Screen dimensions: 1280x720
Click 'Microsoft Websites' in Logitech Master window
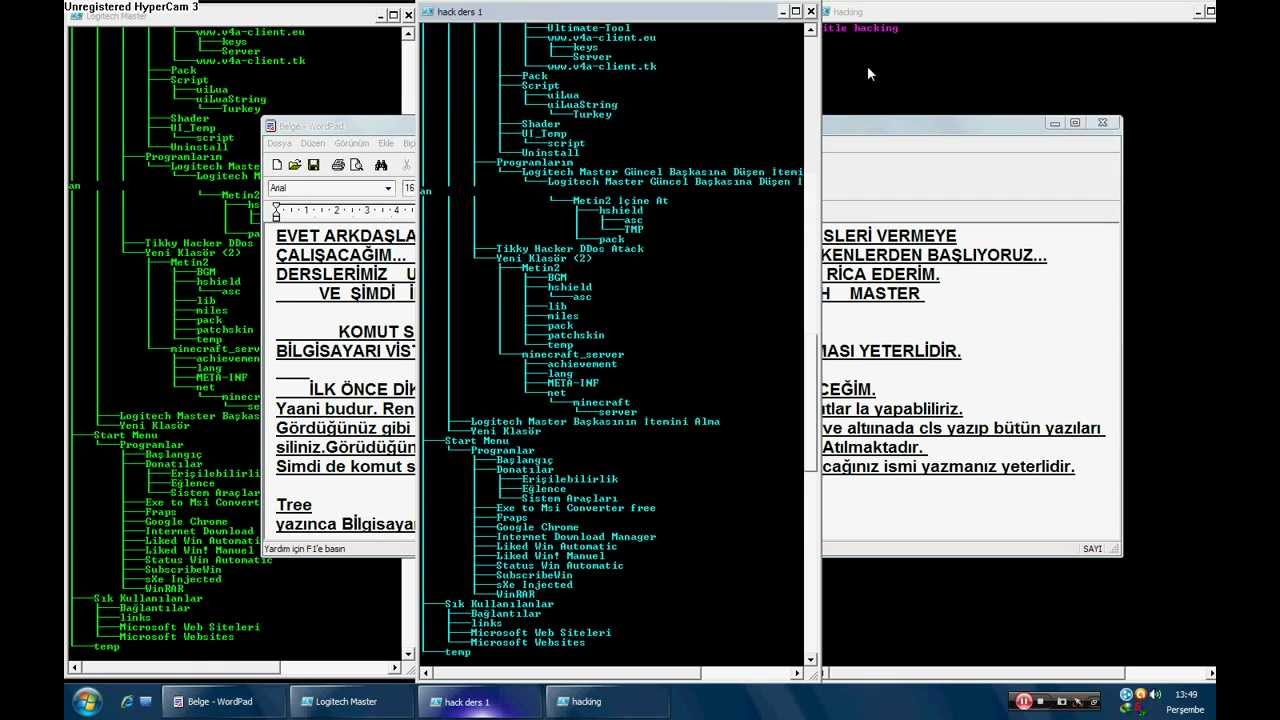pyautogui.click(x=177, y=637)
